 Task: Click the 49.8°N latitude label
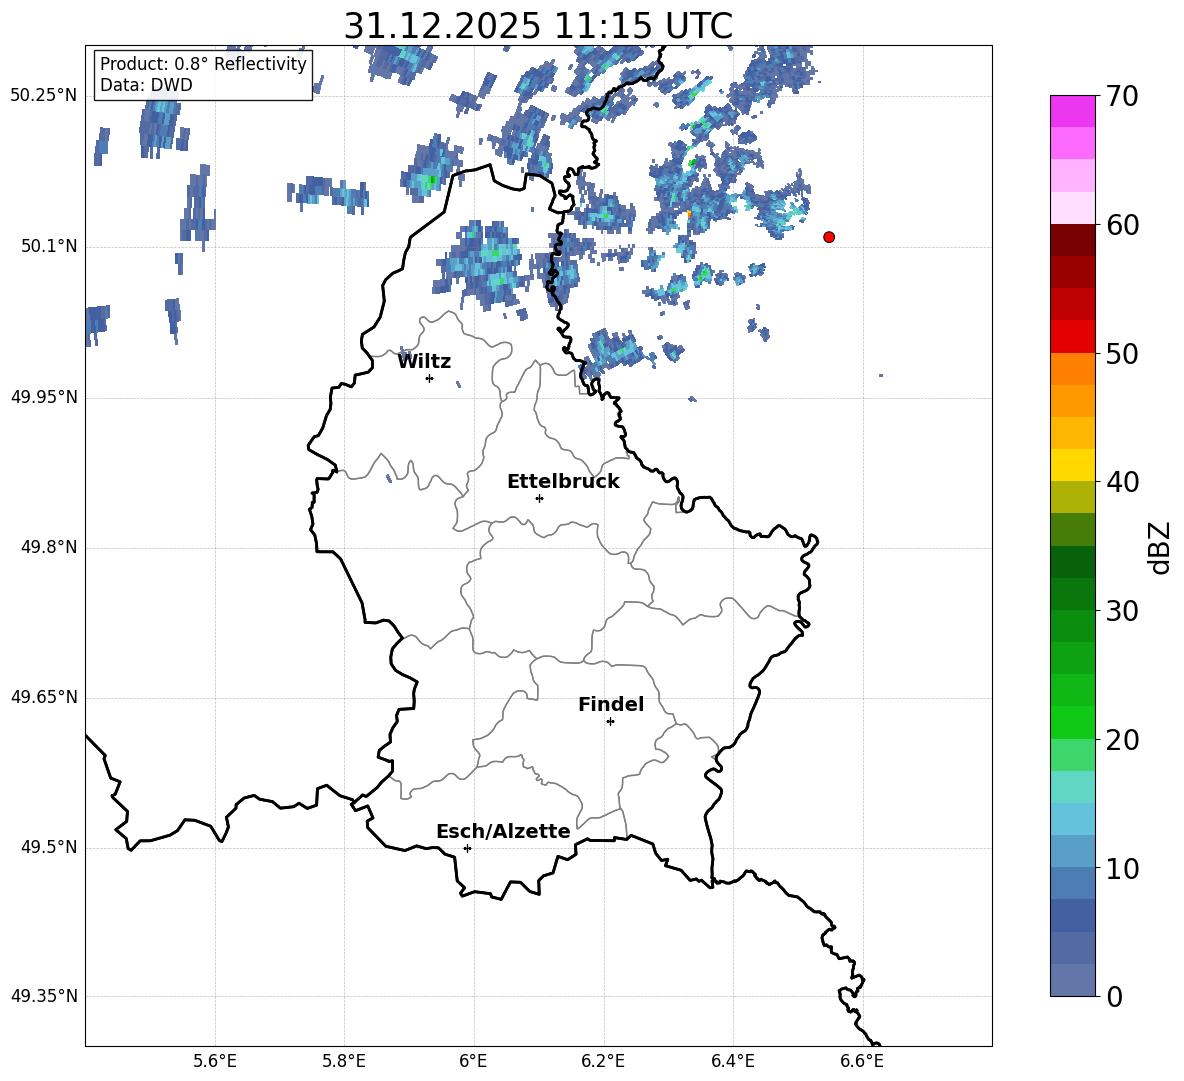48,547
